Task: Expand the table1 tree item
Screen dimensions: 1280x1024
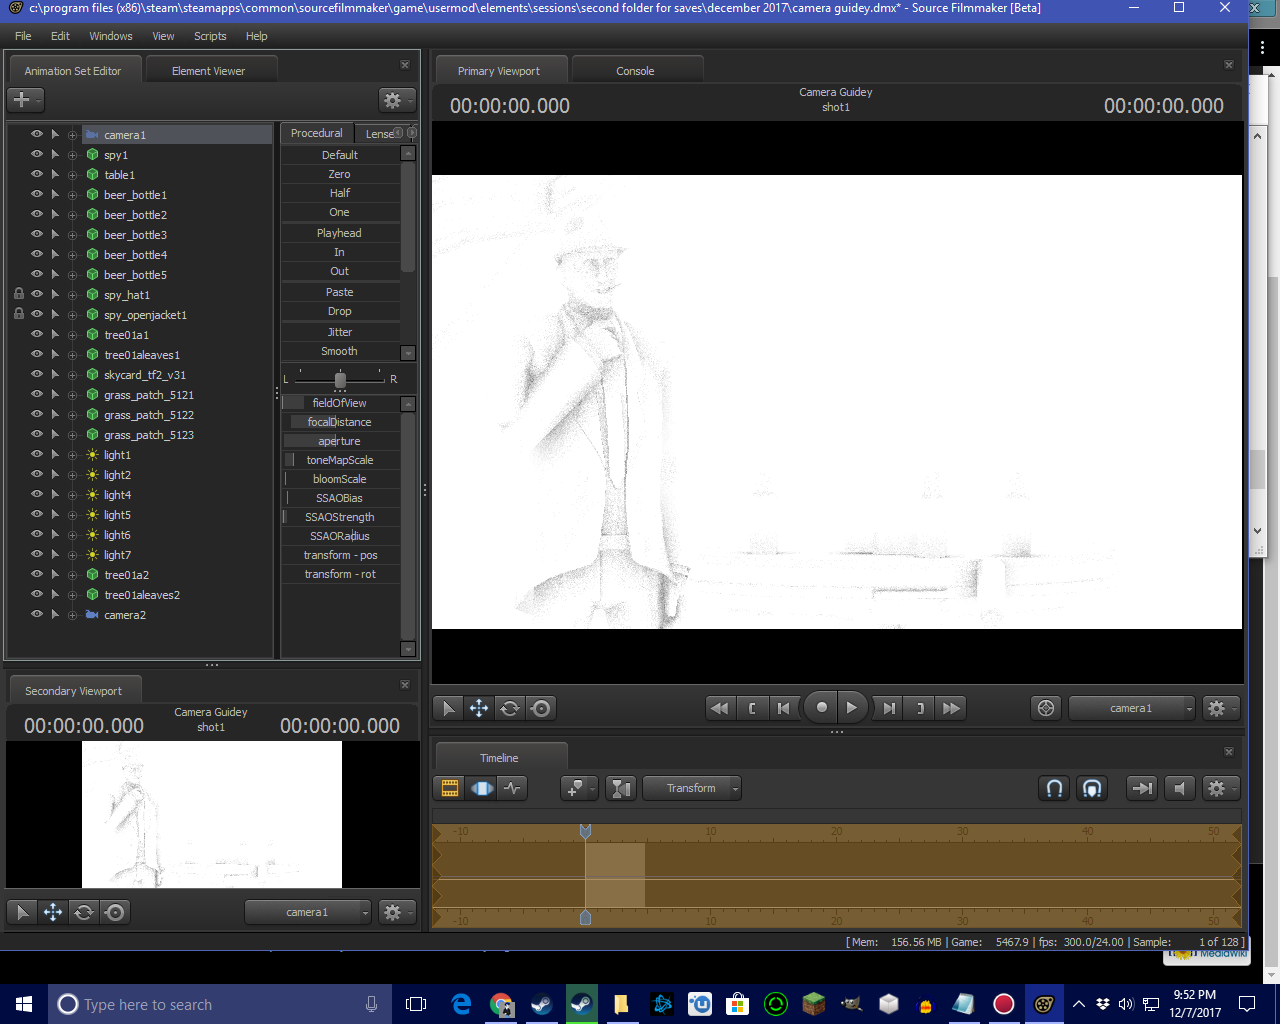Action: point(72,175)
